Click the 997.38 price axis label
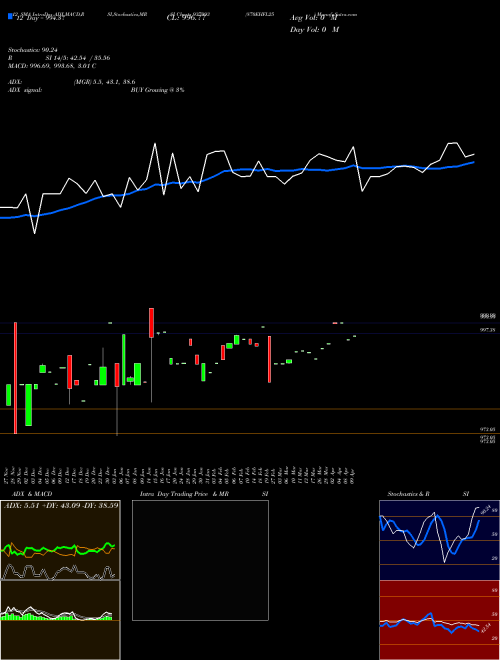 coord(487,330)
